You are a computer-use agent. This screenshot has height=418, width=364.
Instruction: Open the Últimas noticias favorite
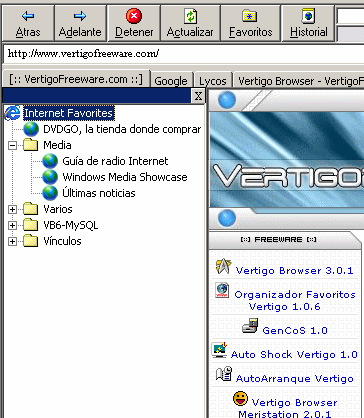click(99, 193)
